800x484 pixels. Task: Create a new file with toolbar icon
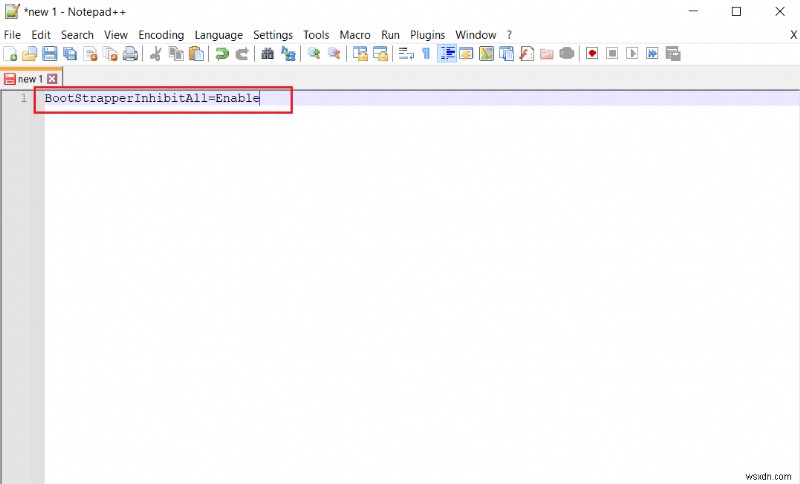[x=10, y=54]
